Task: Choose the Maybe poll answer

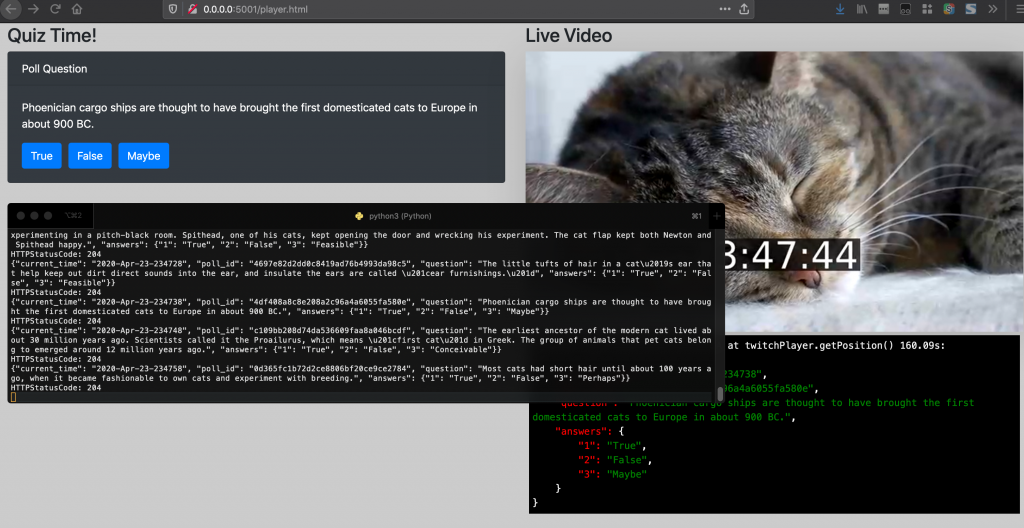Action: coord(143,156)
